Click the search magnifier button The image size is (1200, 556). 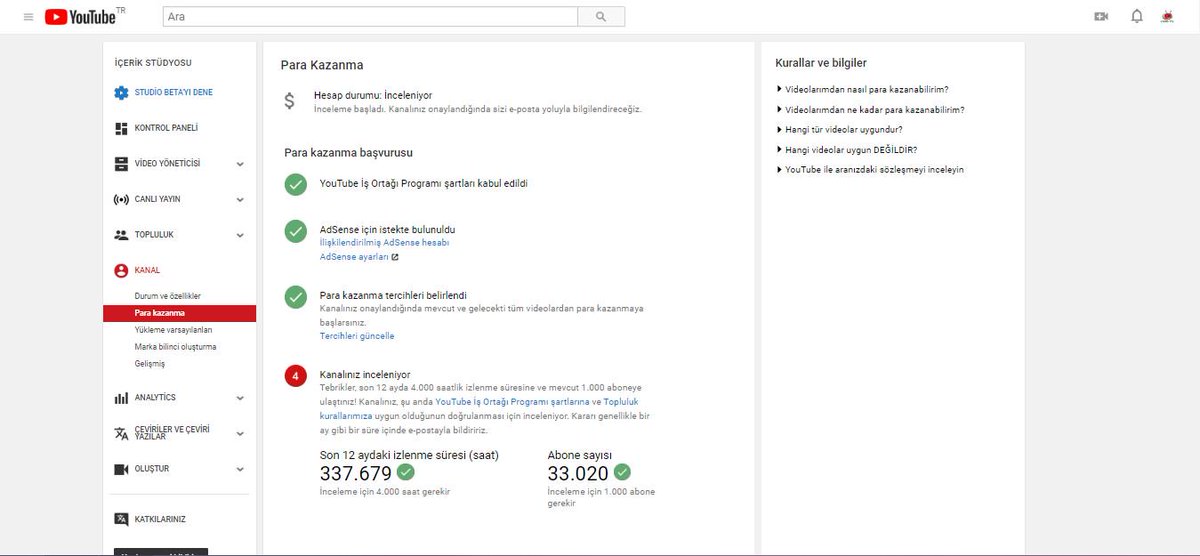click(x=601, y=17)
